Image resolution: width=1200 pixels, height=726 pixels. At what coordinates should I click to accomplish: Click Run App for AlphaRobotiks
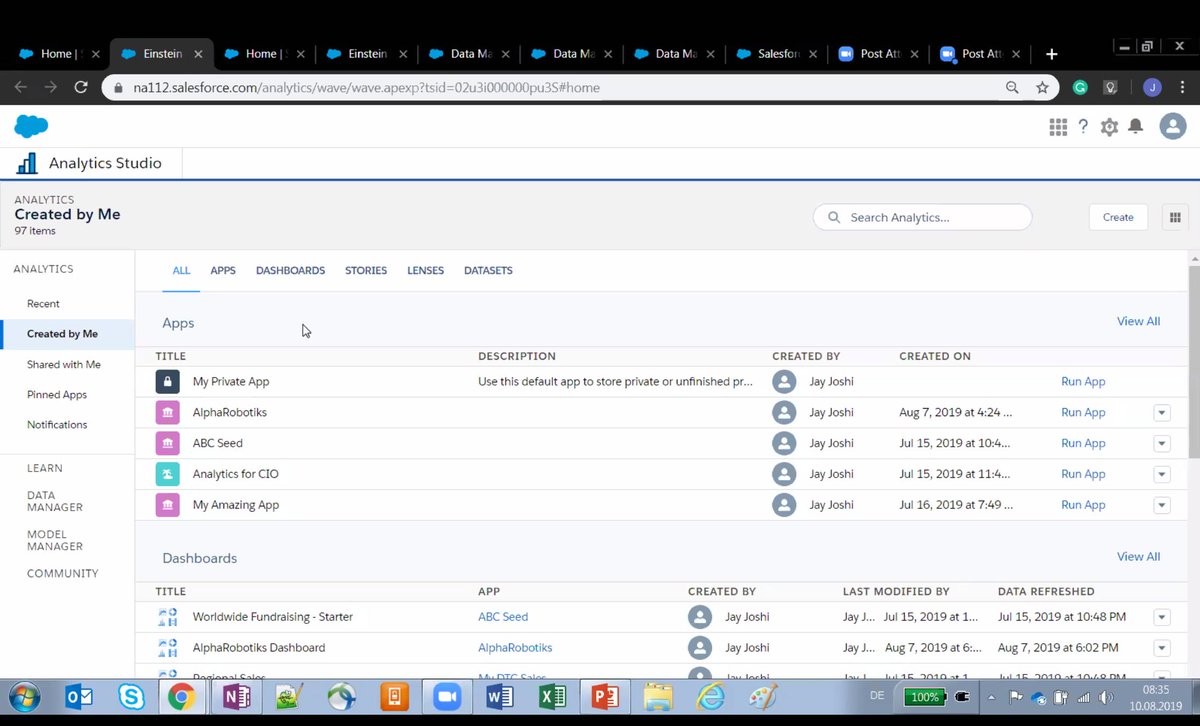[1083, 413]
